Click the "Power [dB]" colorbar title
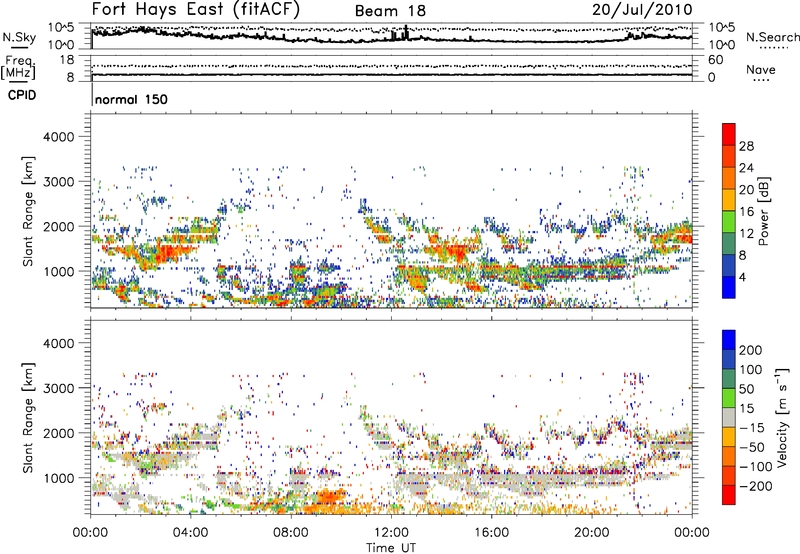Screen dimensions: 800x554 coord(764,211)
